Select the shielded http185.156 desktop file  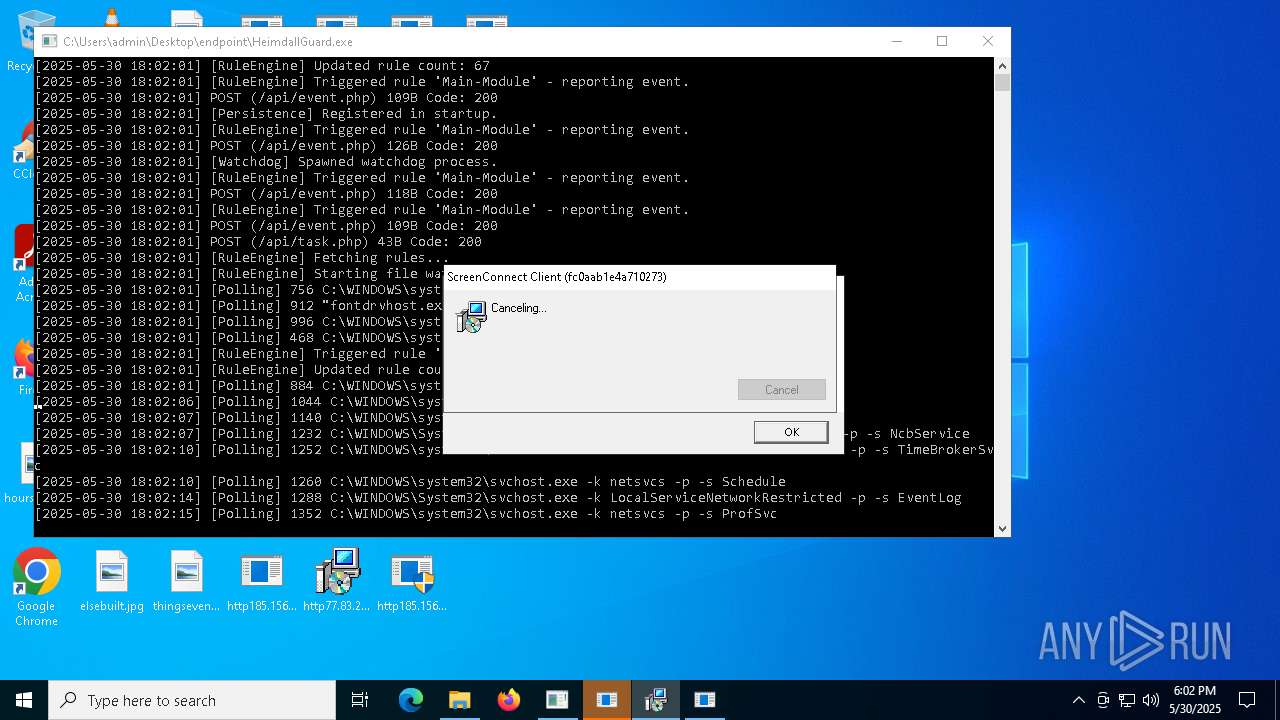click(x=412, y=581)
